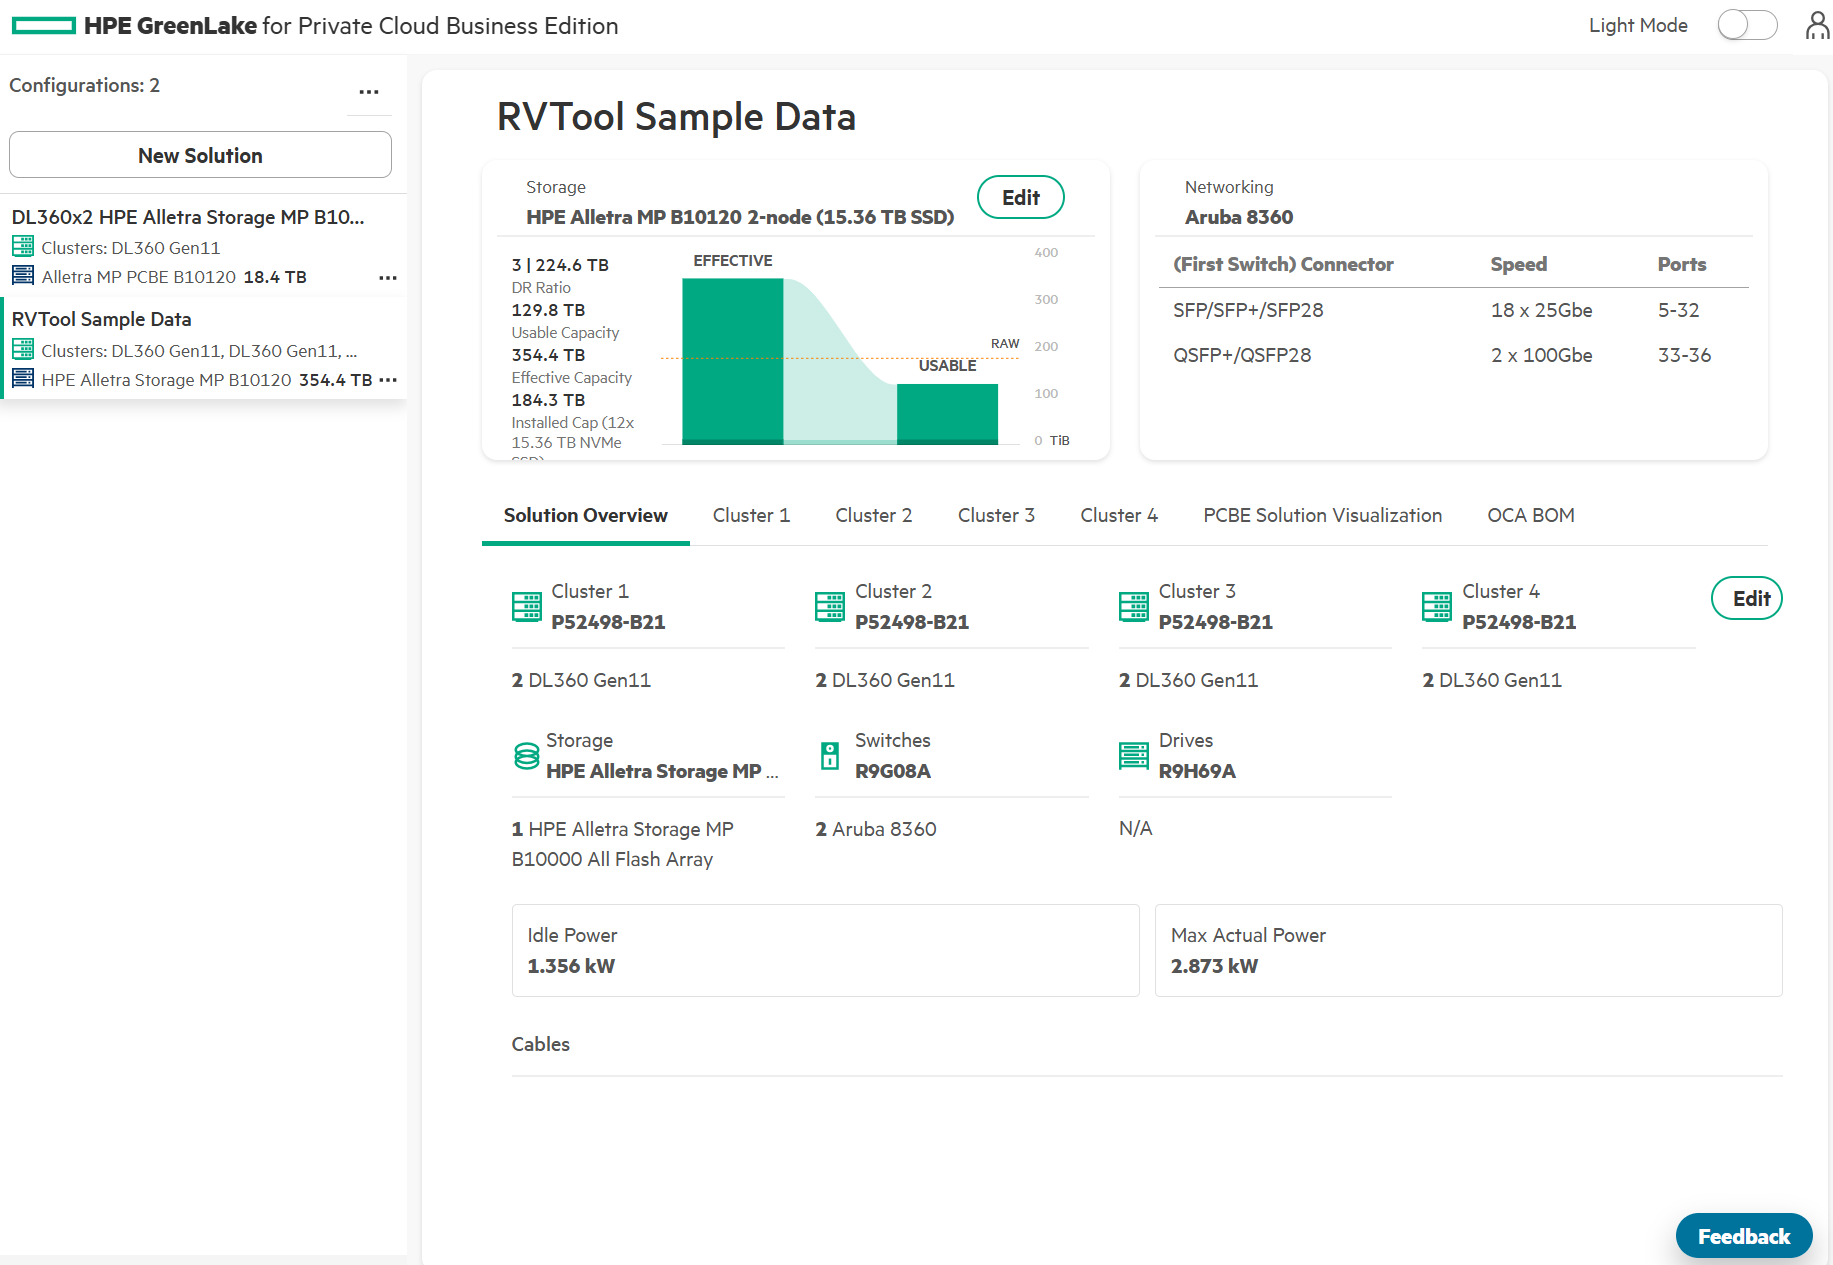1833x1265 pixels.
Task: Click the clusters icon on Cluster 1 card
Action: click(x=527, y=606)
